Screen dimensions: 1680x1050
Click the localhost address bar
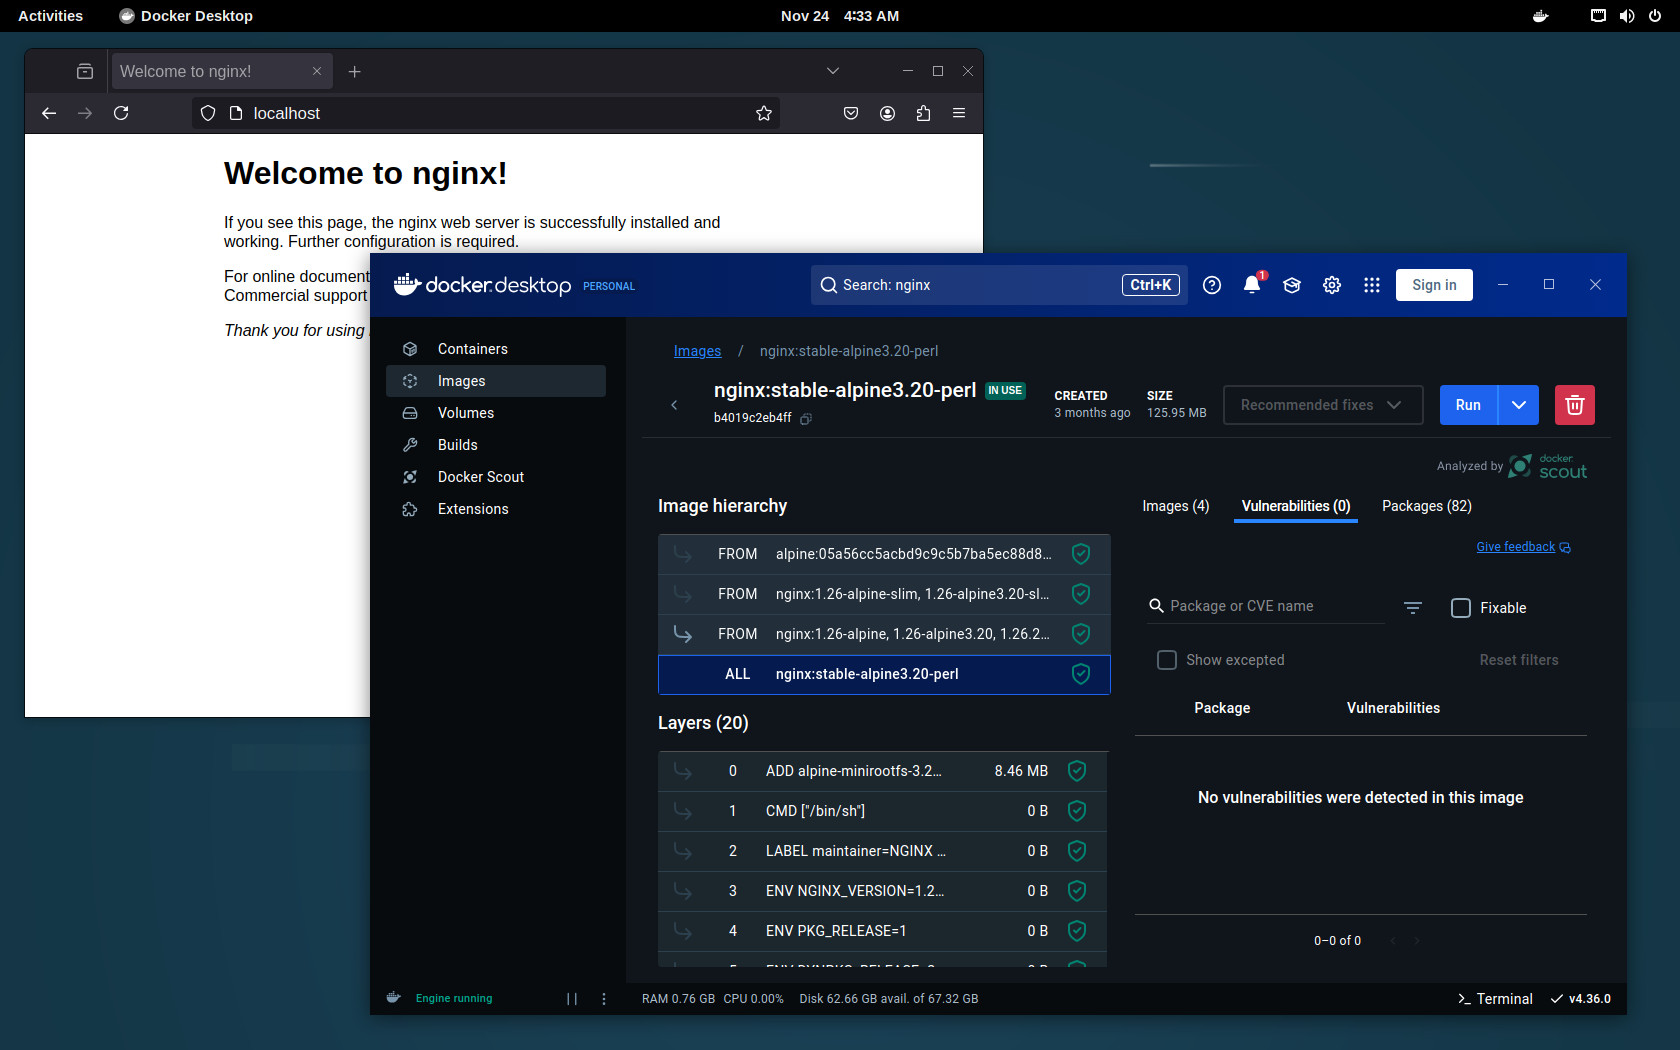pyautogui.click(x=486, y=113)
